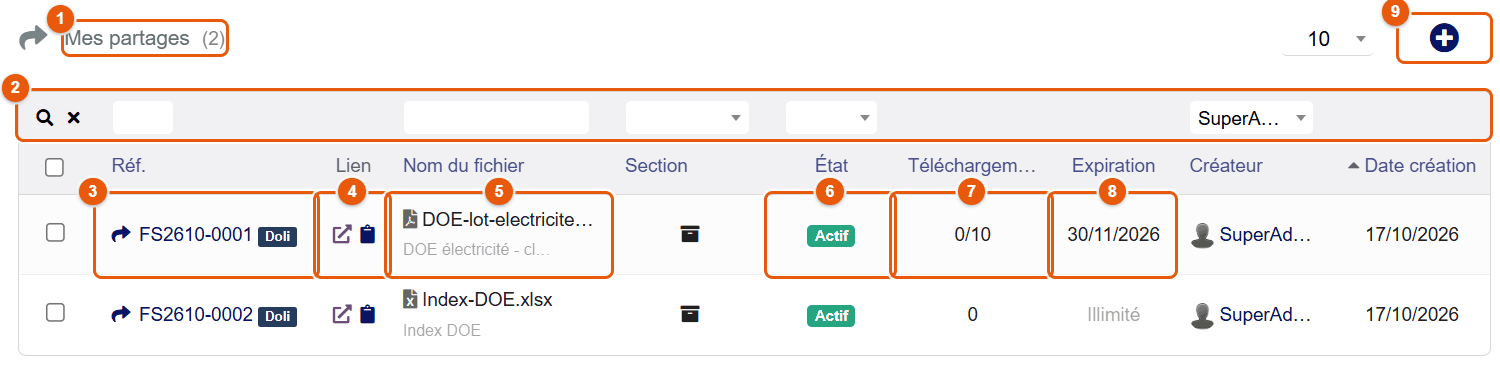Open external link icon for FS2610-0002

pyautogui.click(x=342, y=314)
